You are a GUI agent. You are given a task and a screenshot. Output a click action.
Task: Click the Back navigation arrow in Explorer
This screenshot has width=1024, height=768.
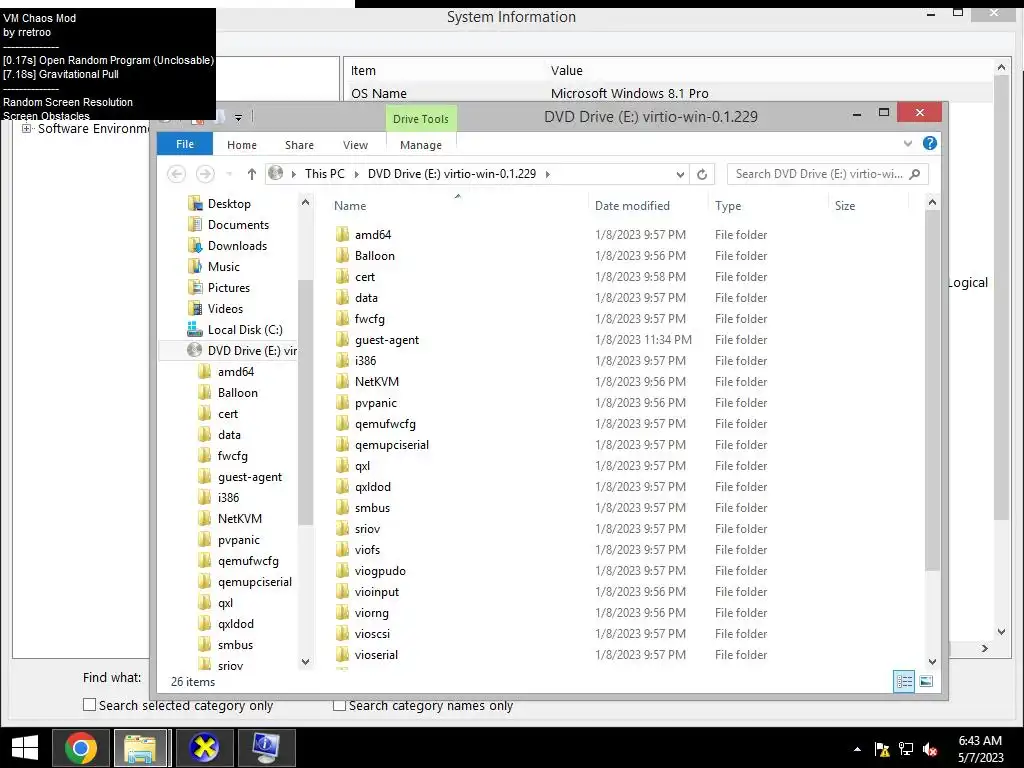coord(176,174)
